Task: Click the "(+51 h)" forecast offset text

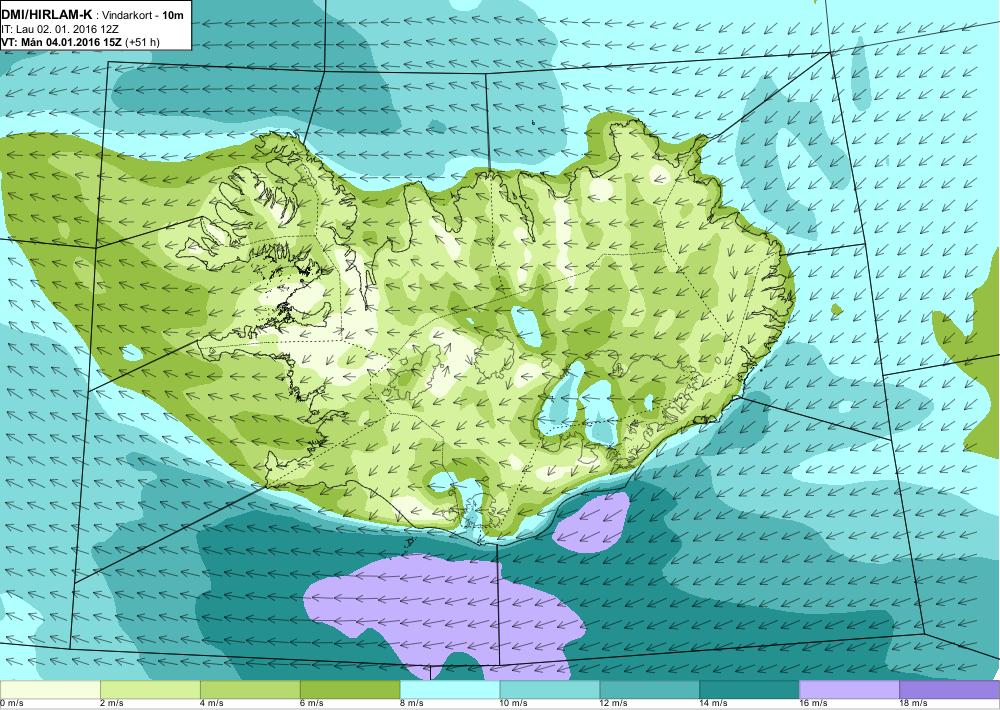Action: click(x=143, y=43)
